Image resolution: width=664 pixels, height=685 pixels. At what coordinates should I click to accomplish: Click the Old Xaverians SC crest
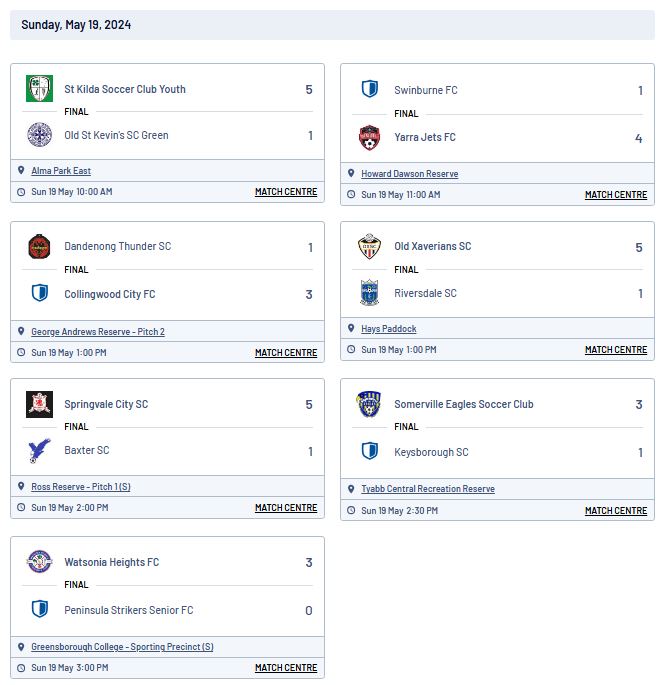coord(370,246)
